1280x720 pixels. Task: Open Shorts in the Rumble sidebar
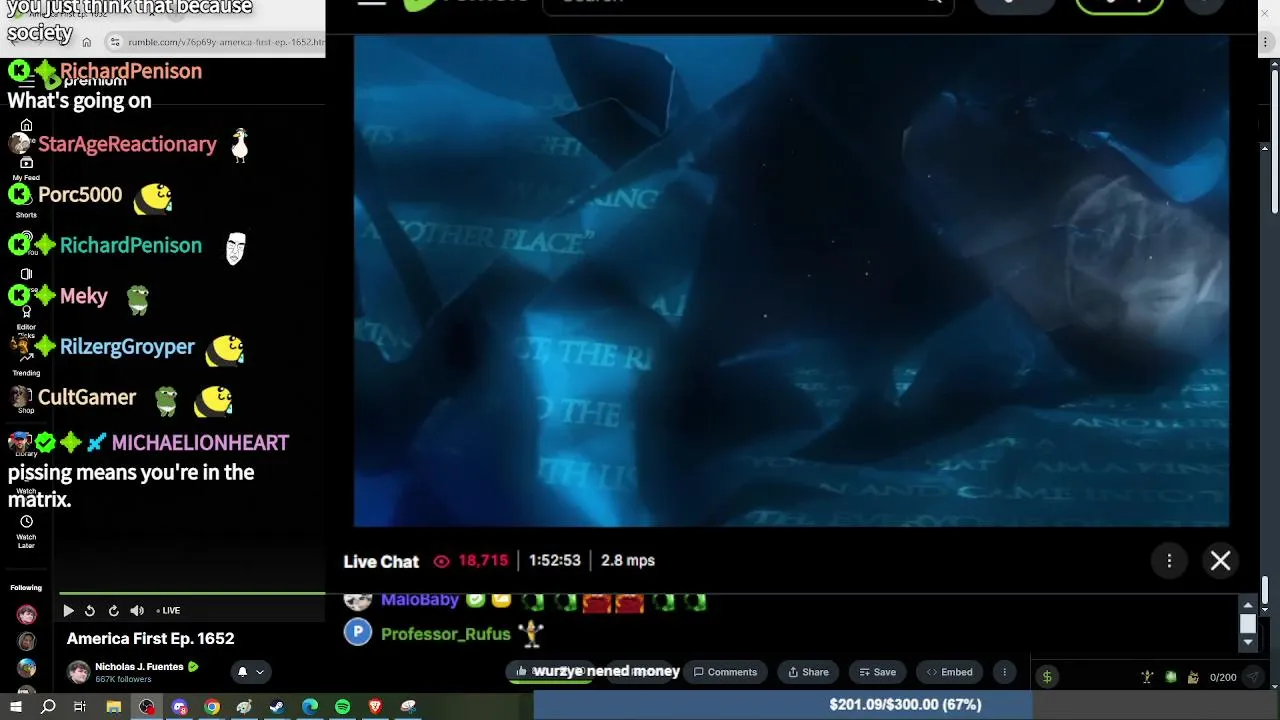pos(26,206)
